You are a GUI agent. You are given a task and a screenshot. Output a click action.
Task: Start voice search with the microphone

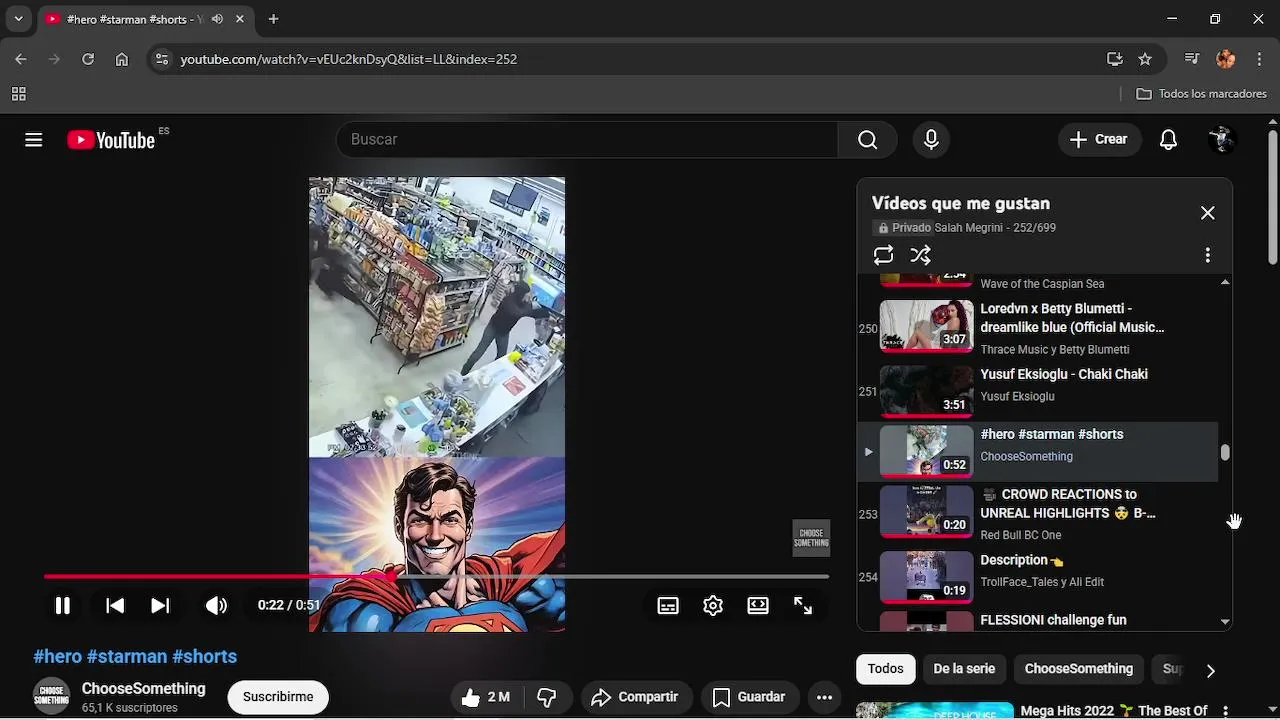point(931,140)
